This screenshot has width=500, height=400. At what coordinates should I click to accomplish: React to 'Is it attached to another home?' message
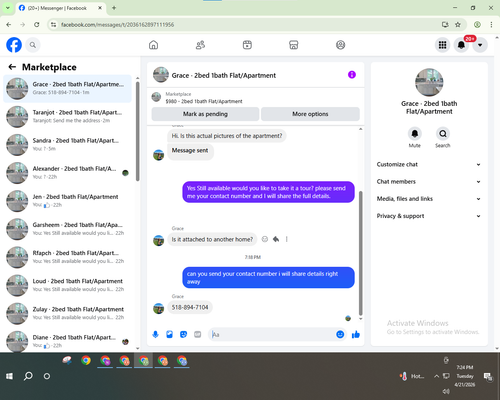coord(265,239)
